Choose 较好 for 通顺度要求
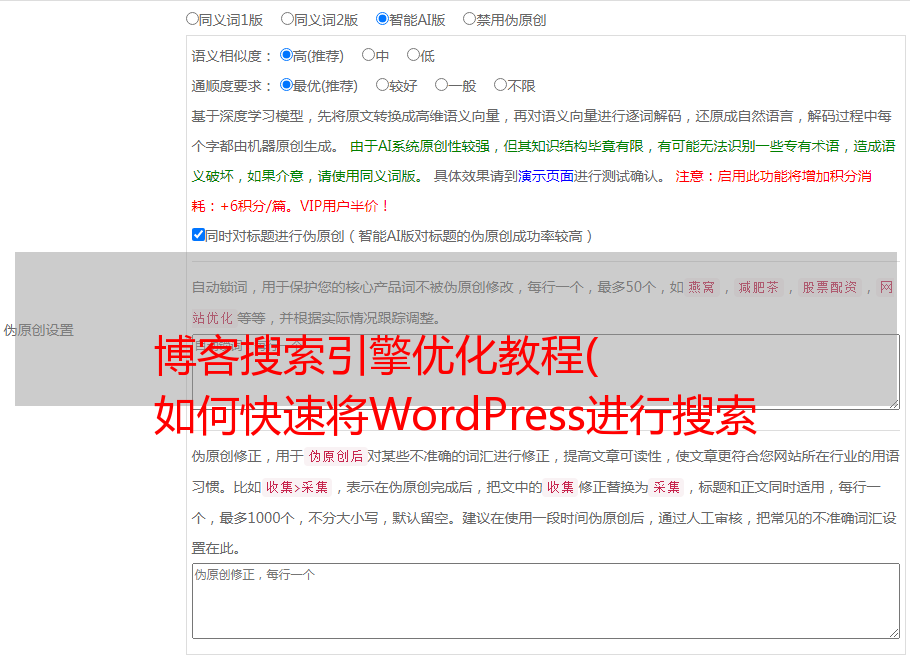The image size is (911, 658). point(382,85)
